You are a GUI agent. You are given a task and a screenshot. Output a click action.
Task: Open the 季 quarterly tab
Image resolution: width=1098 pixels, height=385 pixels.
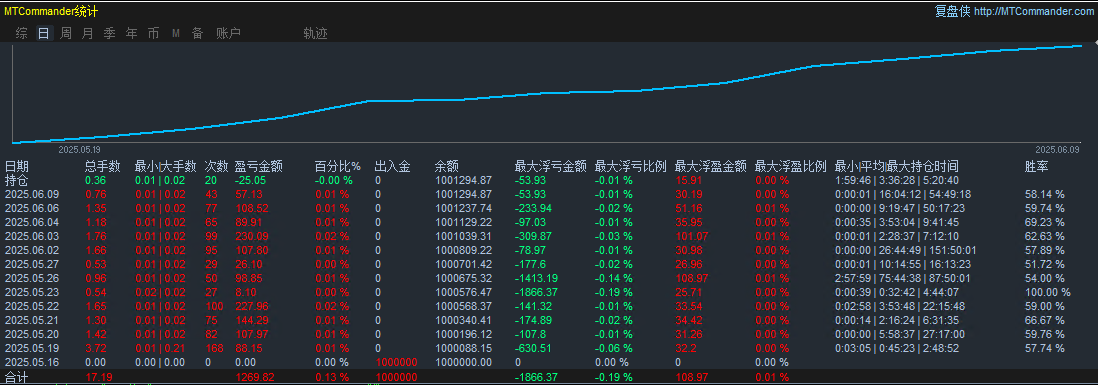click(x=109, y=33)
